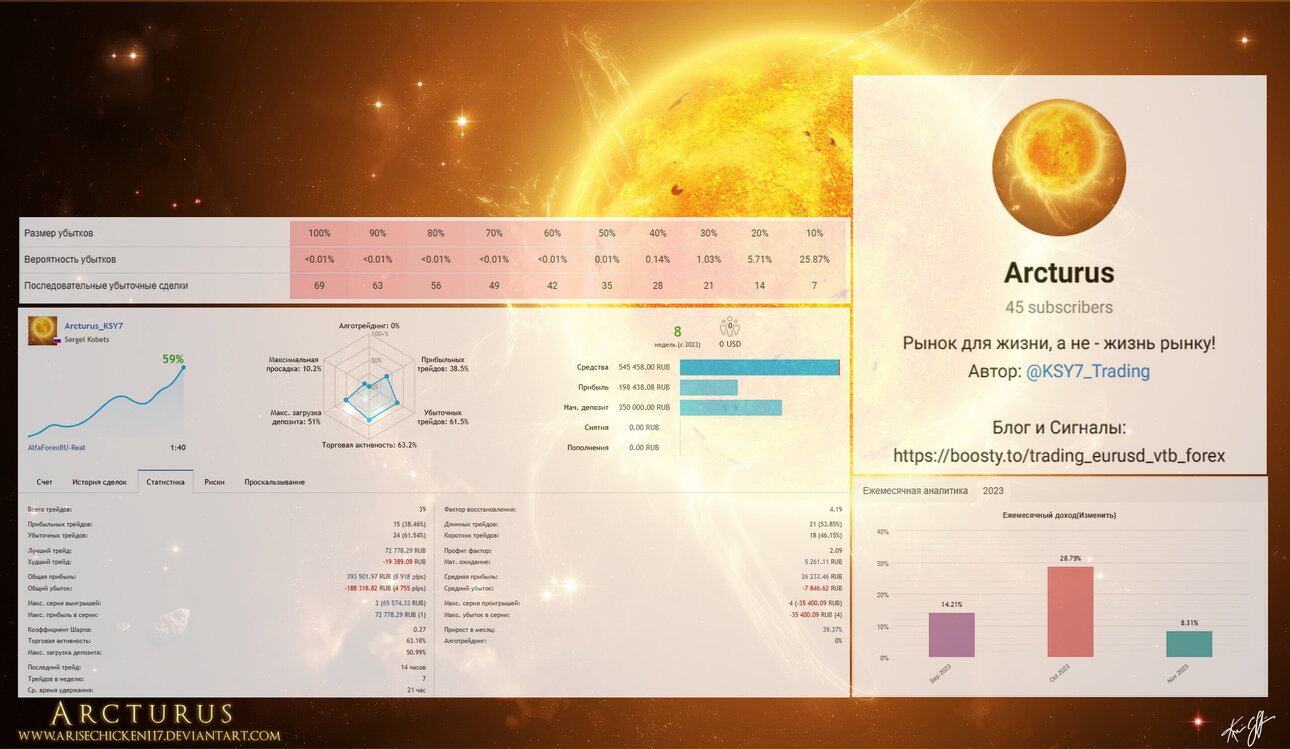Open the История сделок tab
Screen dimensions: 1290x749
point(99,482)
